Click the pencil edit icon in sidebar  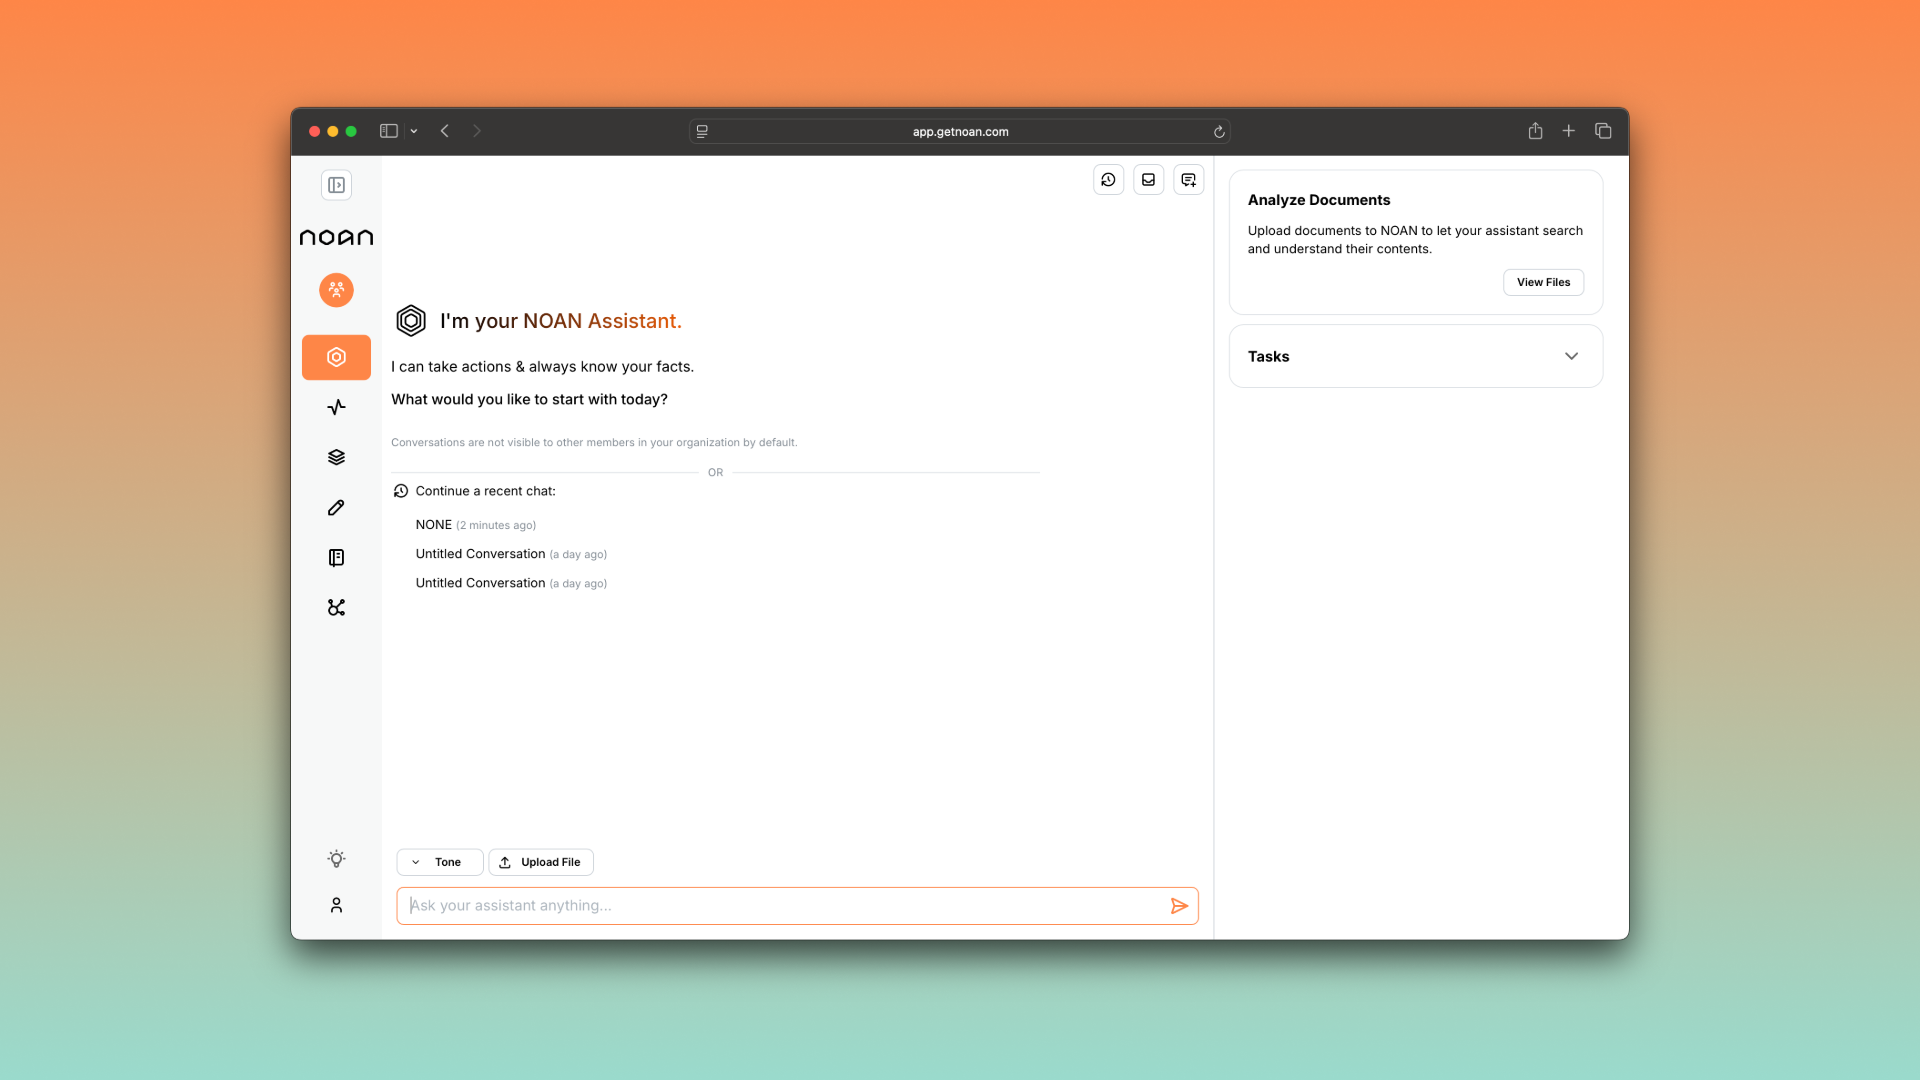pyautogui.click(x=336, y=507)
